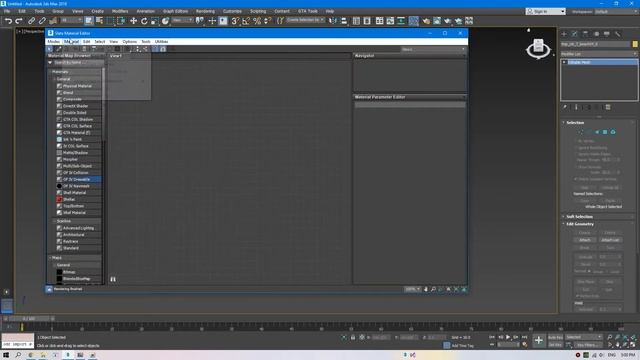Click the Mirror tool icon
This screenshot has height=360, width=640.
pyautogui.click(x=333, y=21)
